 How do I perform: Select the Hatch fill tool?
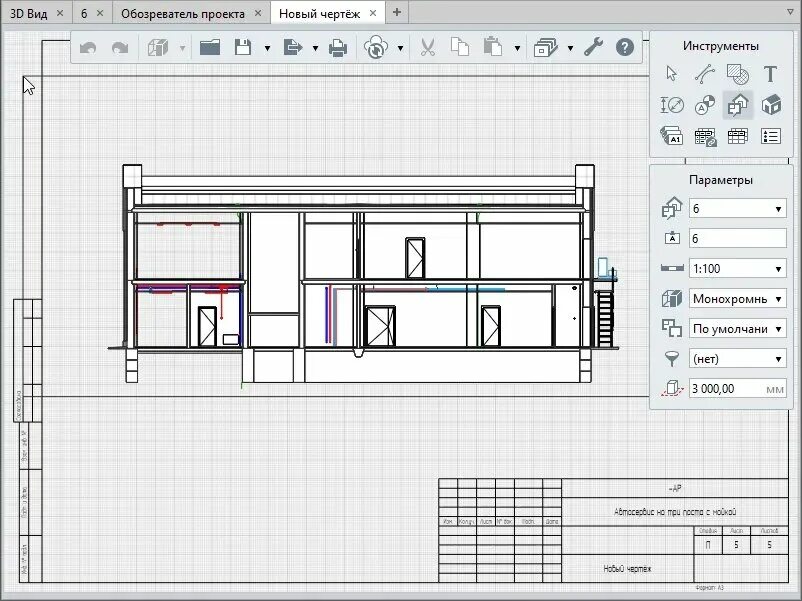coord(738,74)
